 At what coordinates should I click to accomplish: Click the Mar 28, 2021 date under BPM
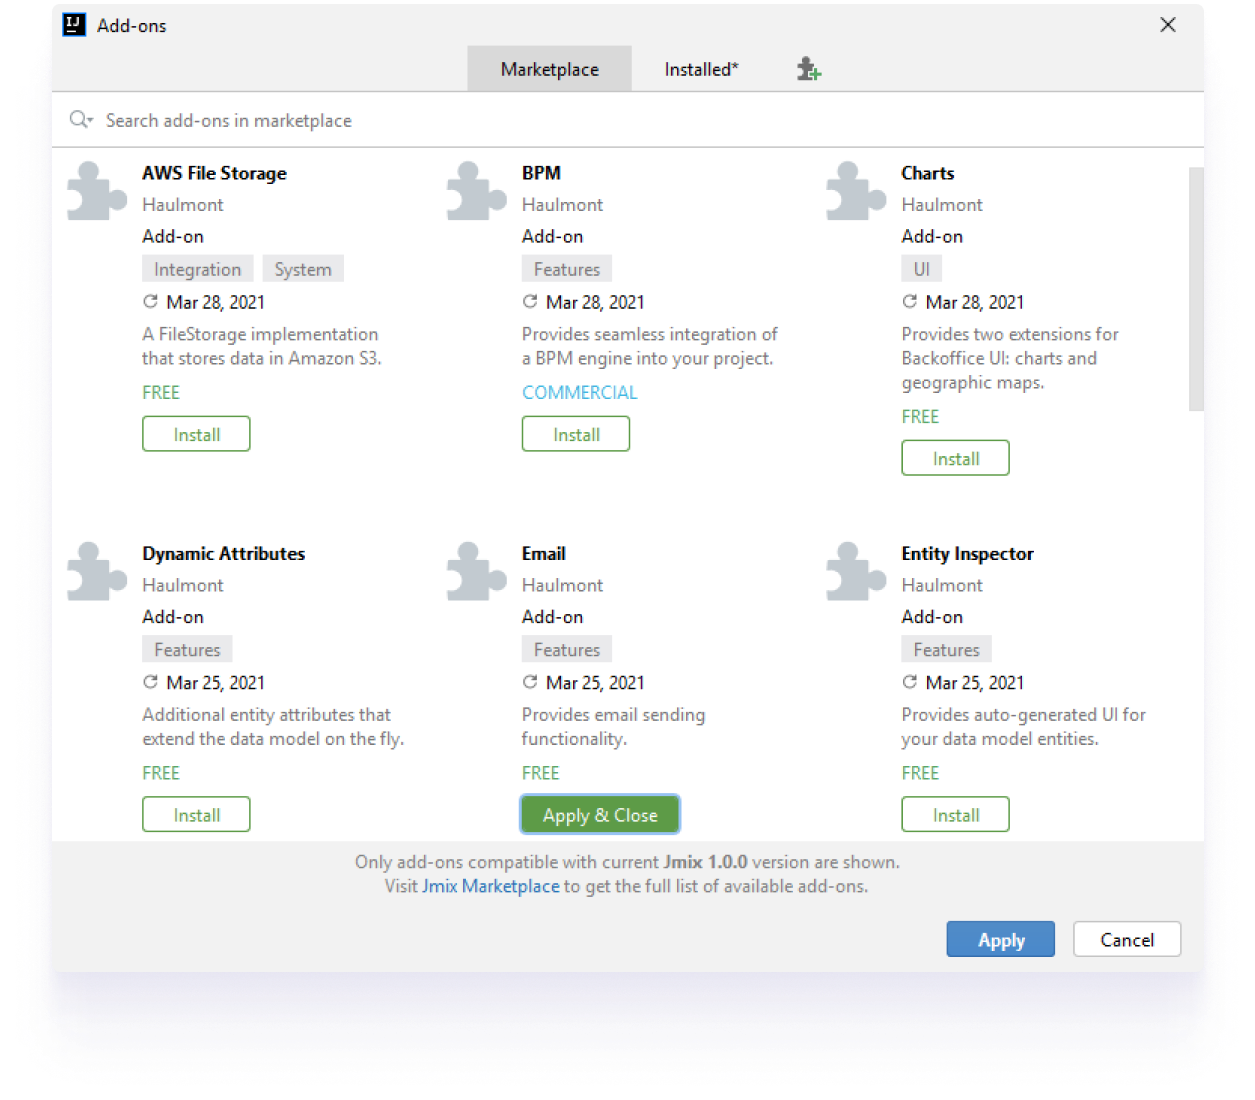[595, 302]
